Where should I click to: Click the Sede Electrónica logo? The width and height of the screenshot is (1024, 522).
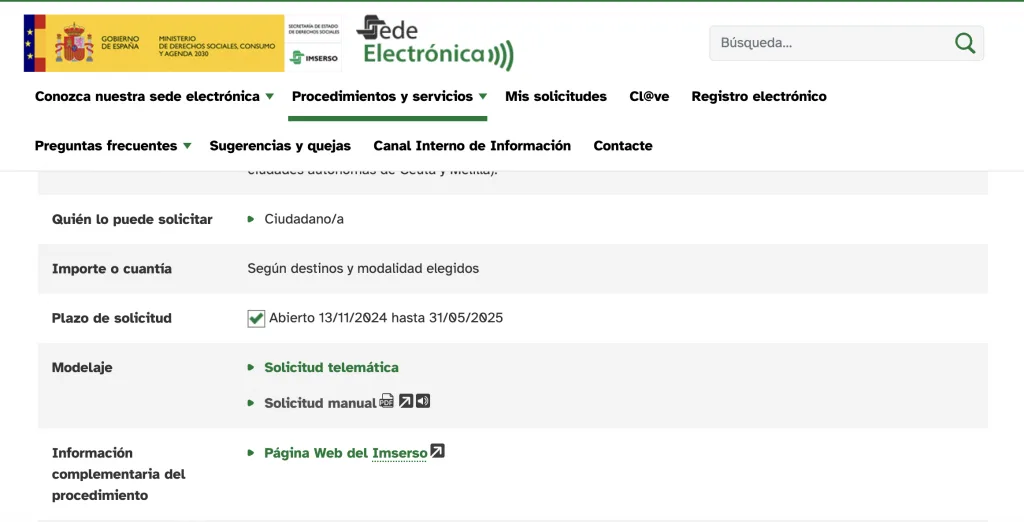tap(435, 42)
